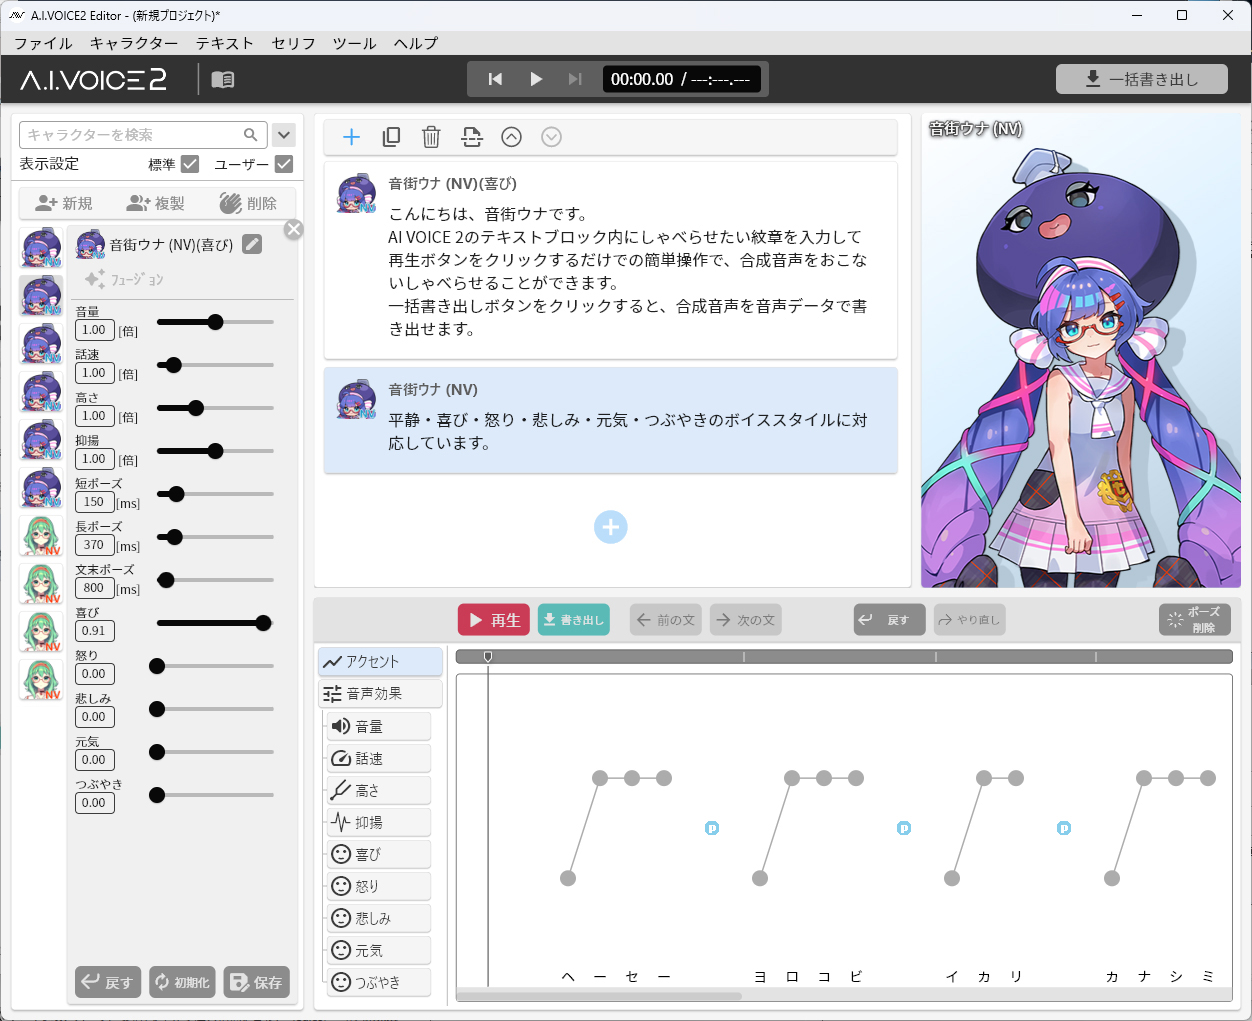Add a new text block with plus icon
1252x1021 pixels.
[x=351, y=137]
